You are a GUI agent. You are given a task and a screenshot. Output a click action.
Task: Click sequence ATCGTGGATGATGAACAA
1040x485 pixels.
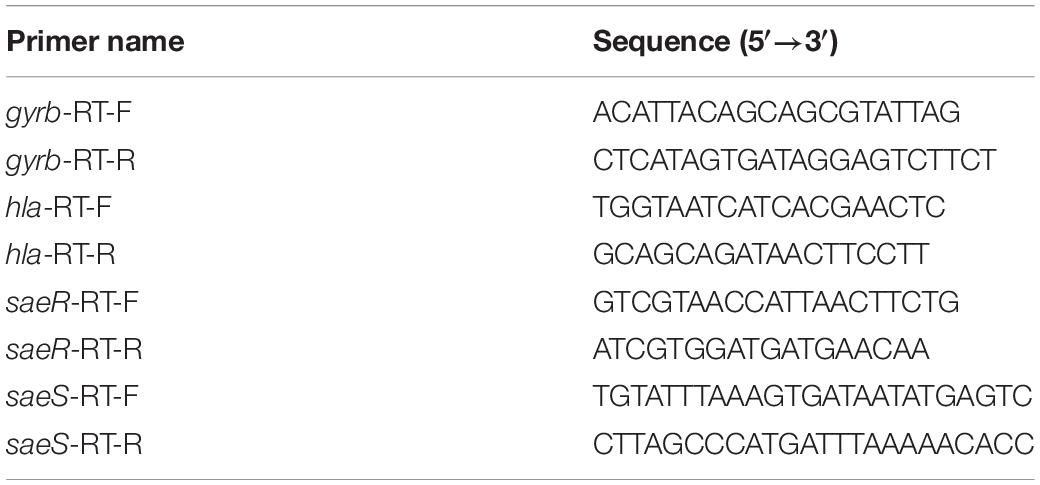coord(761,350)
